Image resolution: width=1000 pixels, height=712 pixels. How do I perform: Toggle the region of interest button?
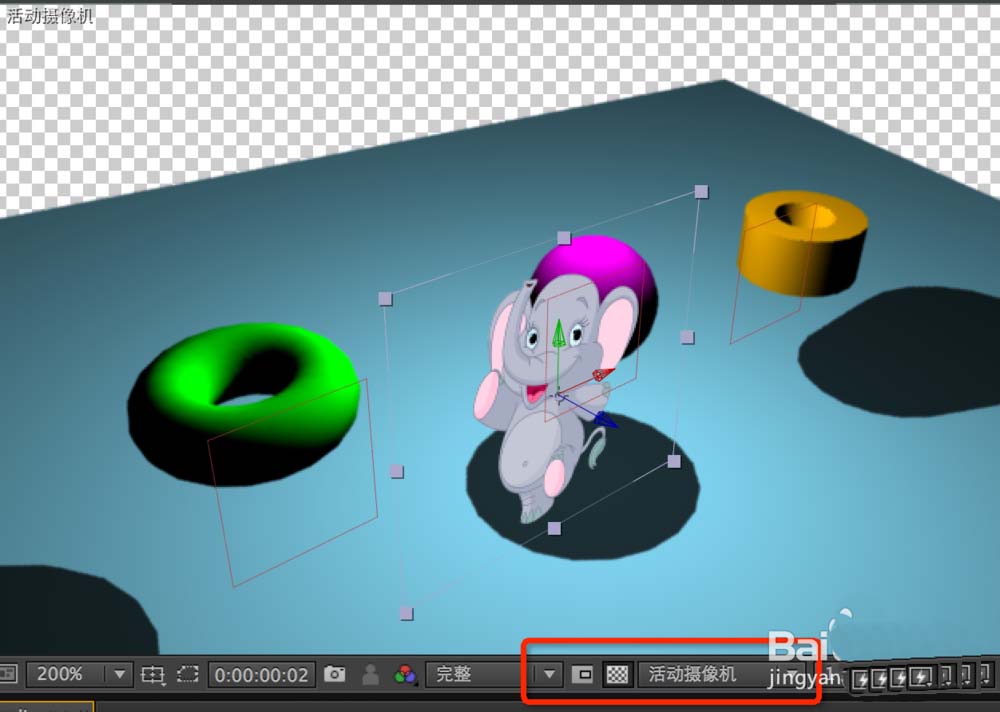[582, 674]
